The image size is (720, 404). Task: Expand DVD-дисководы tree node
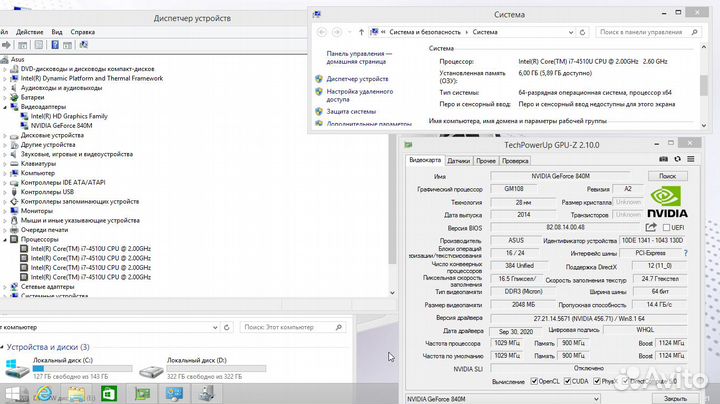coord(5,69)
